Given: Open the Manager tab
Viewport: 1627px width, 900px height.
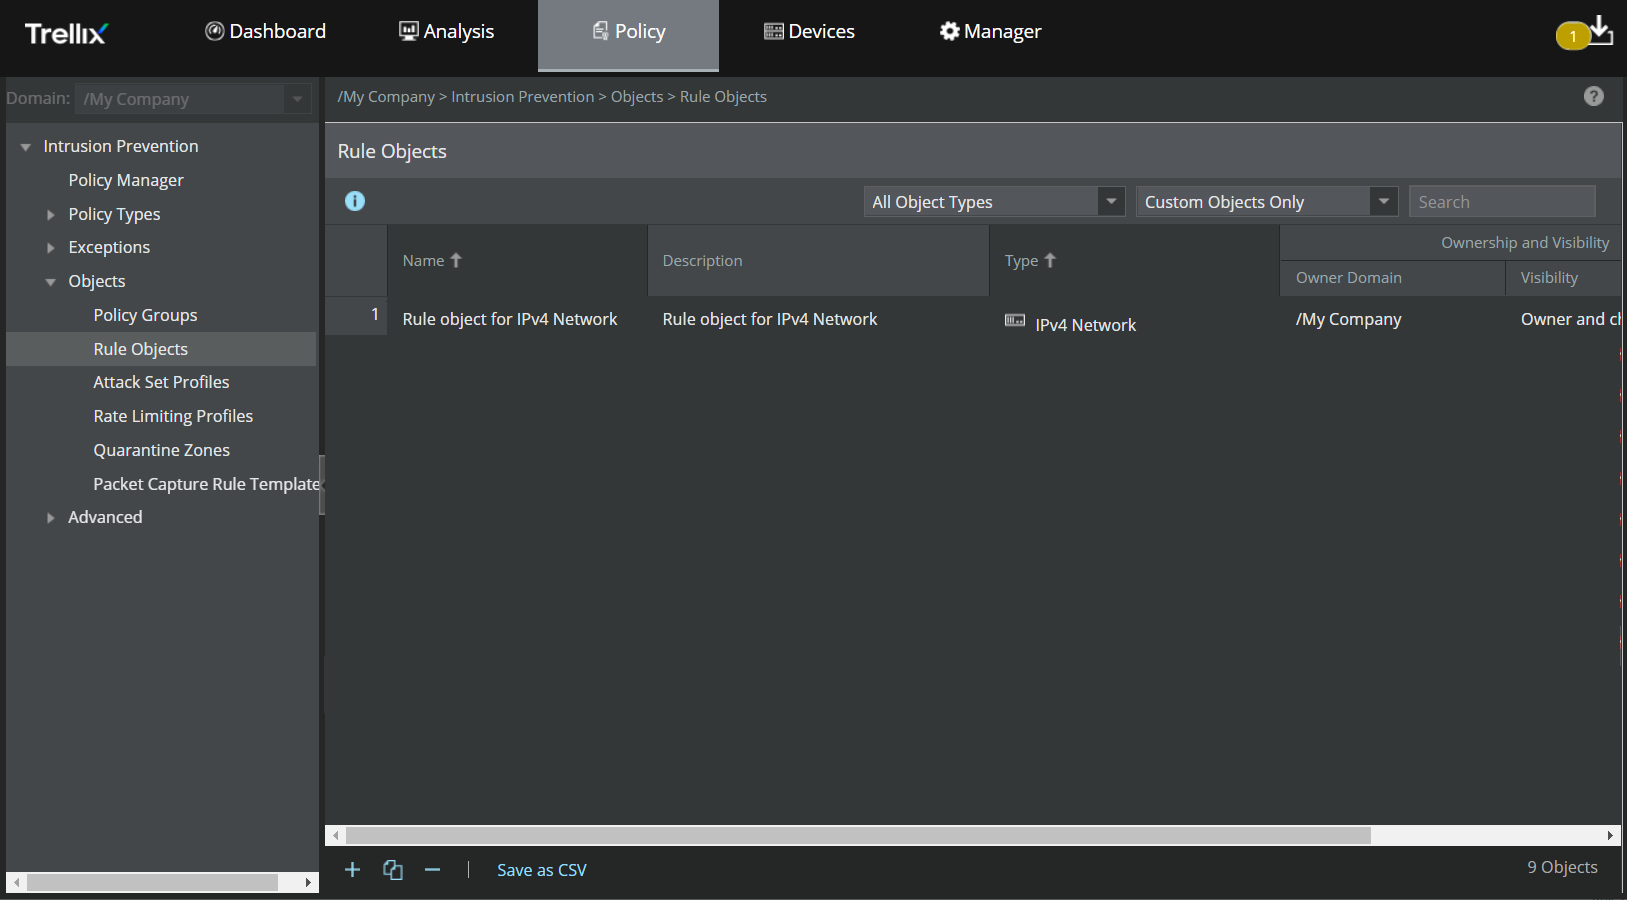Looking at the screenshot, I should tap(990, 31).
